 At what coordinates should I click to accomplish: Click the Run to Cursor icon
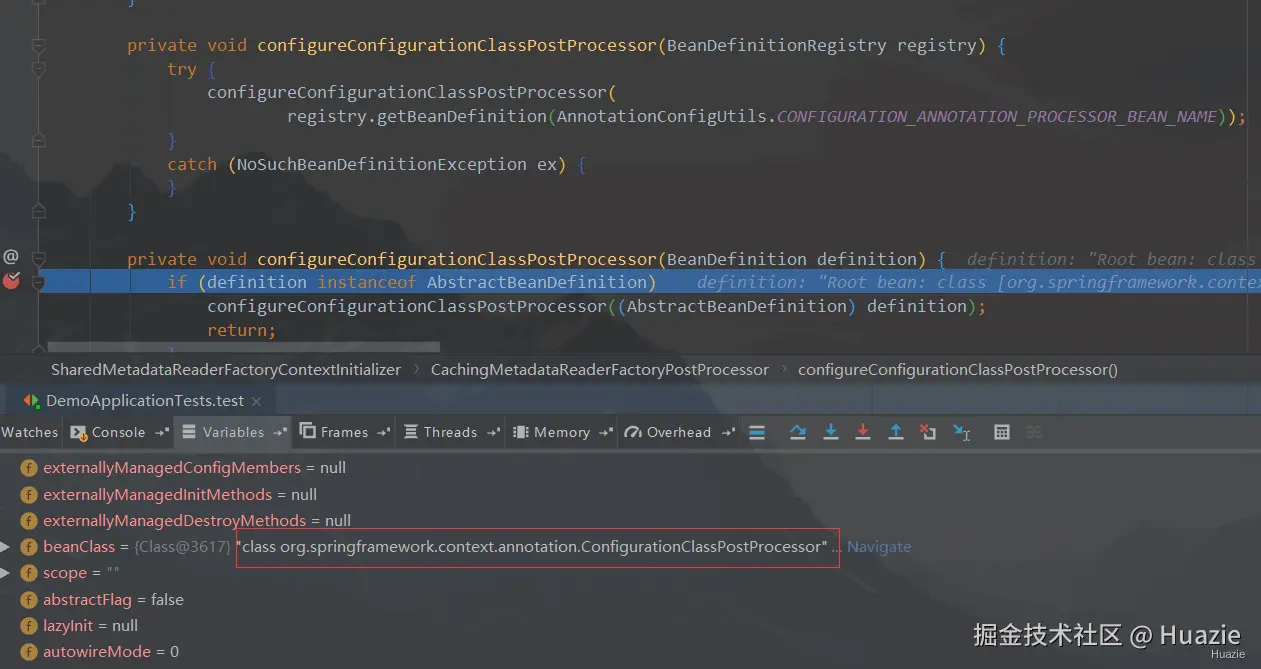(x=962, y=432)
